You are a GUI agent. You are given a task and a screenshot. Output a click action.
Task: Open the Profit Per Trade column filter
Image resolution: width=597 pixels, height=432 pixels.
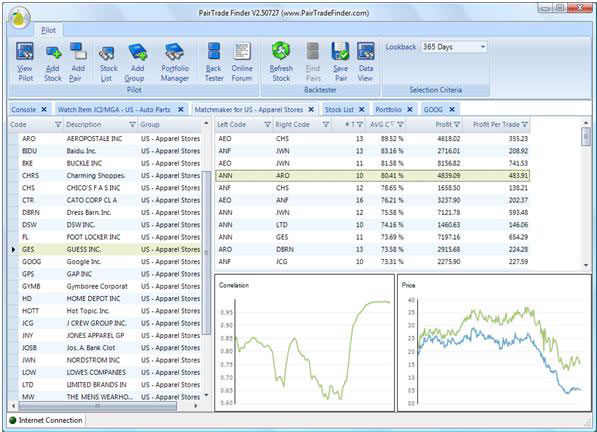[524, 124]
